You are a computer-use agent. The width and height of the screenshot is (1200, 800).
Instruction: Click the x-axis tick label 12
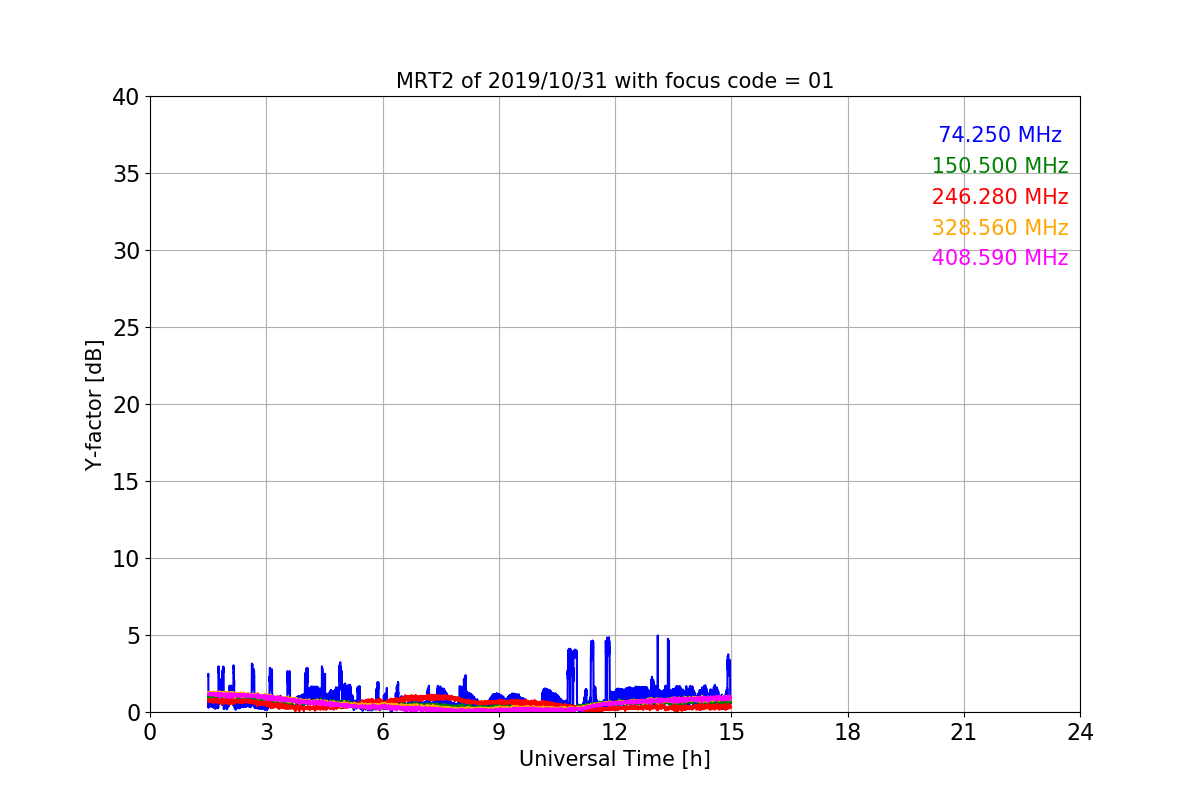point(615,732)
